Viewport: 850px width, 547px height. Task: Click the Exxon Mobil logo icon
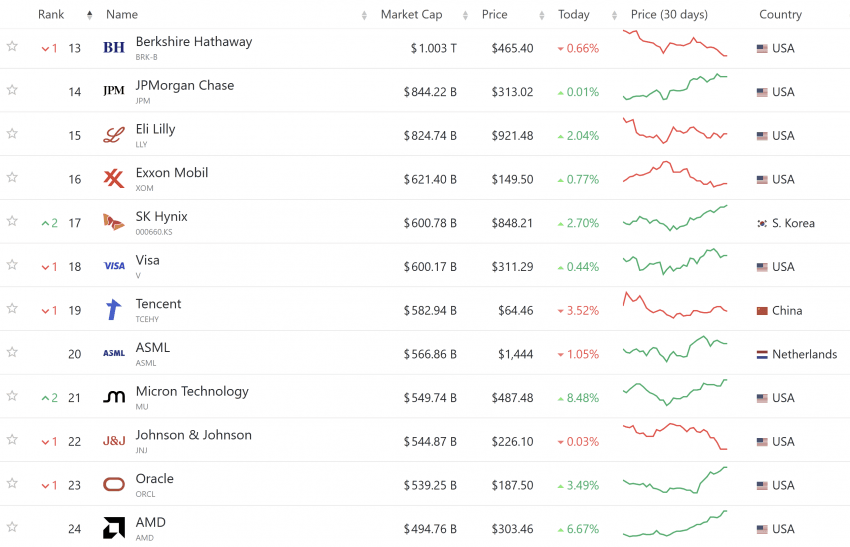(114, 178)
